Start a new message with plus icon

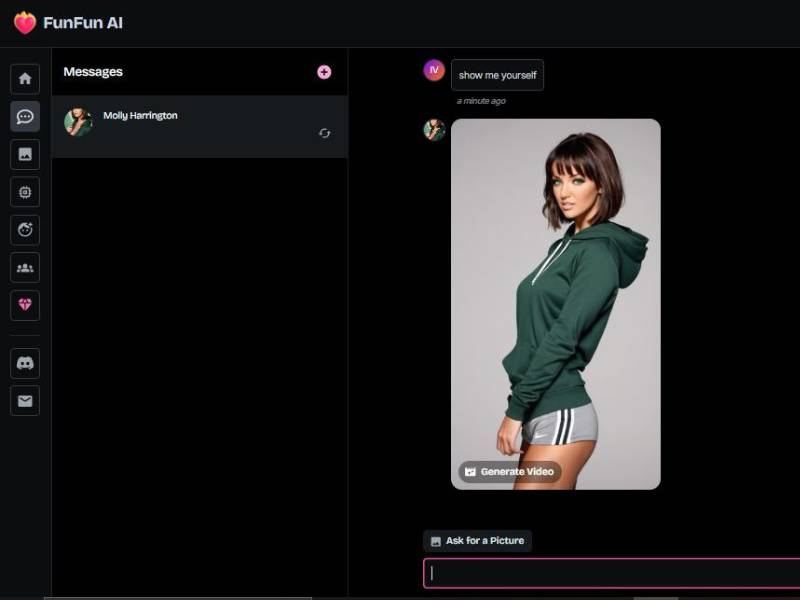point(324,72)
